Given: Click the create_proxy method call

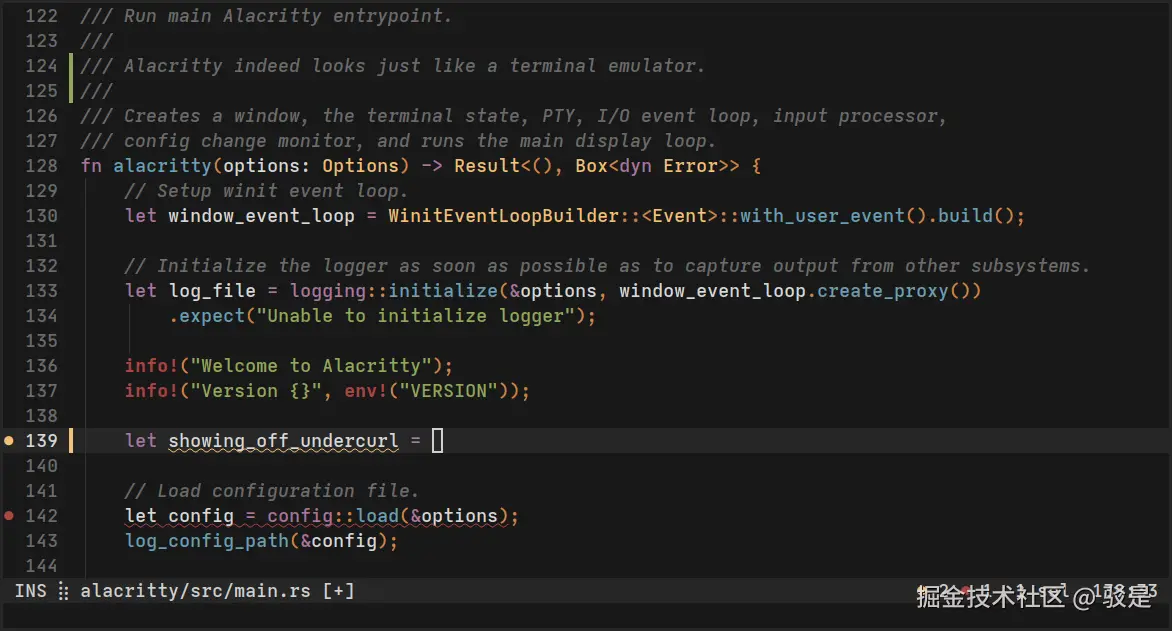Looking at the screenshot, I should [x=882, y=291].
